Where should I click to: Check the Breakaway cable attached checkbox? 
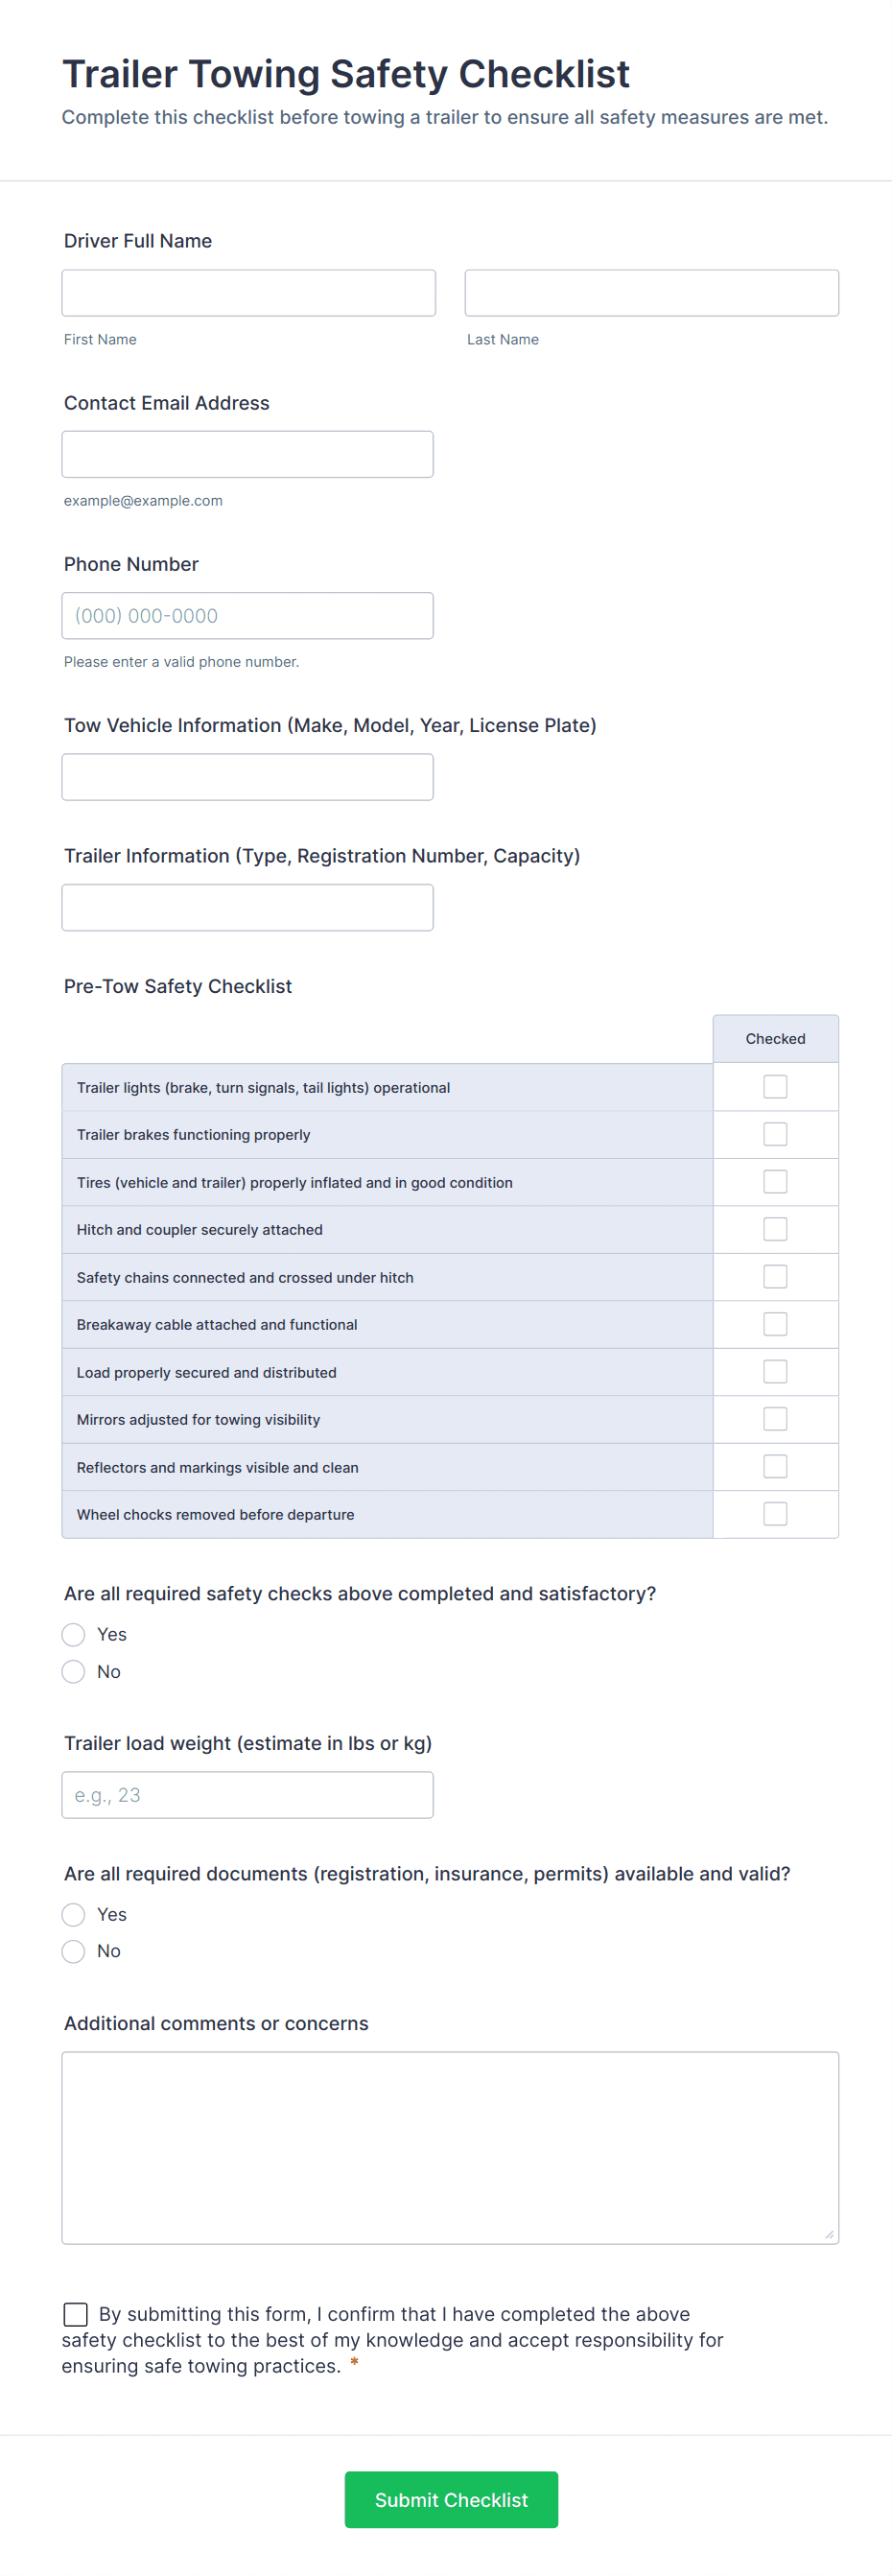(775, 1323)
